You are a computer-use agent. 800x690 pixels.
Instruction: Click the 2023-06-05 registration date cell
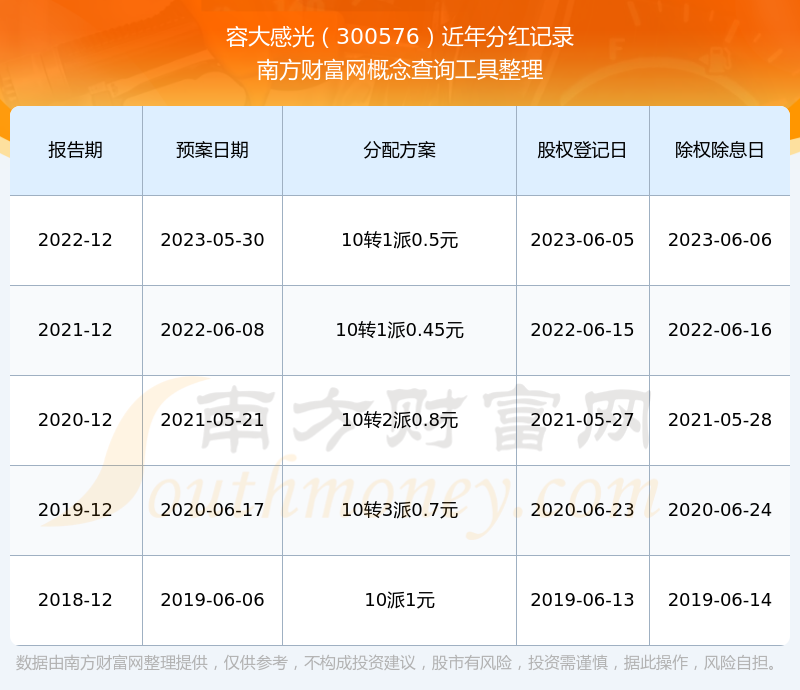[x=583, y=240]
